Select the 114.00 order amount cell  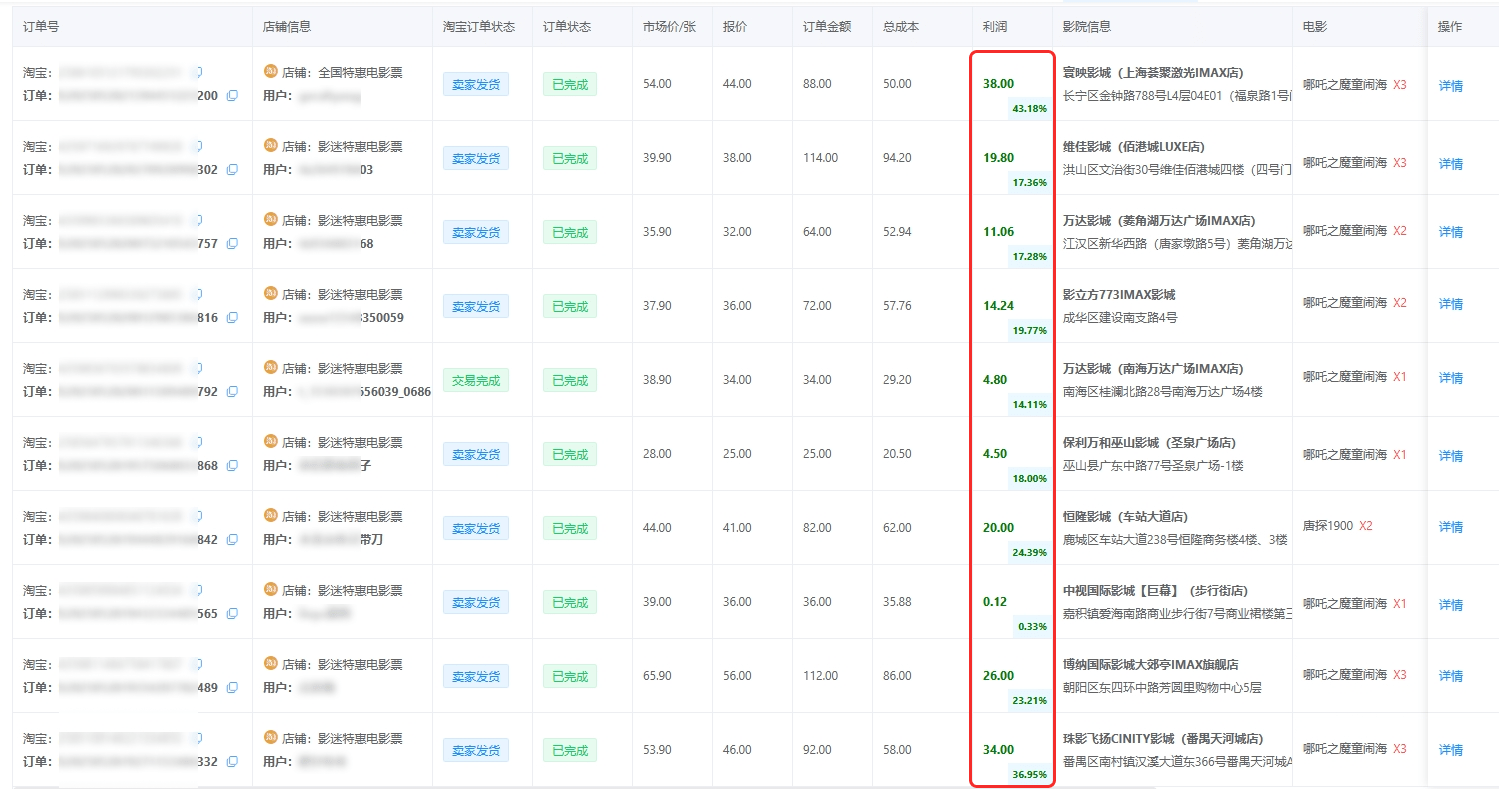coord(820,158)
